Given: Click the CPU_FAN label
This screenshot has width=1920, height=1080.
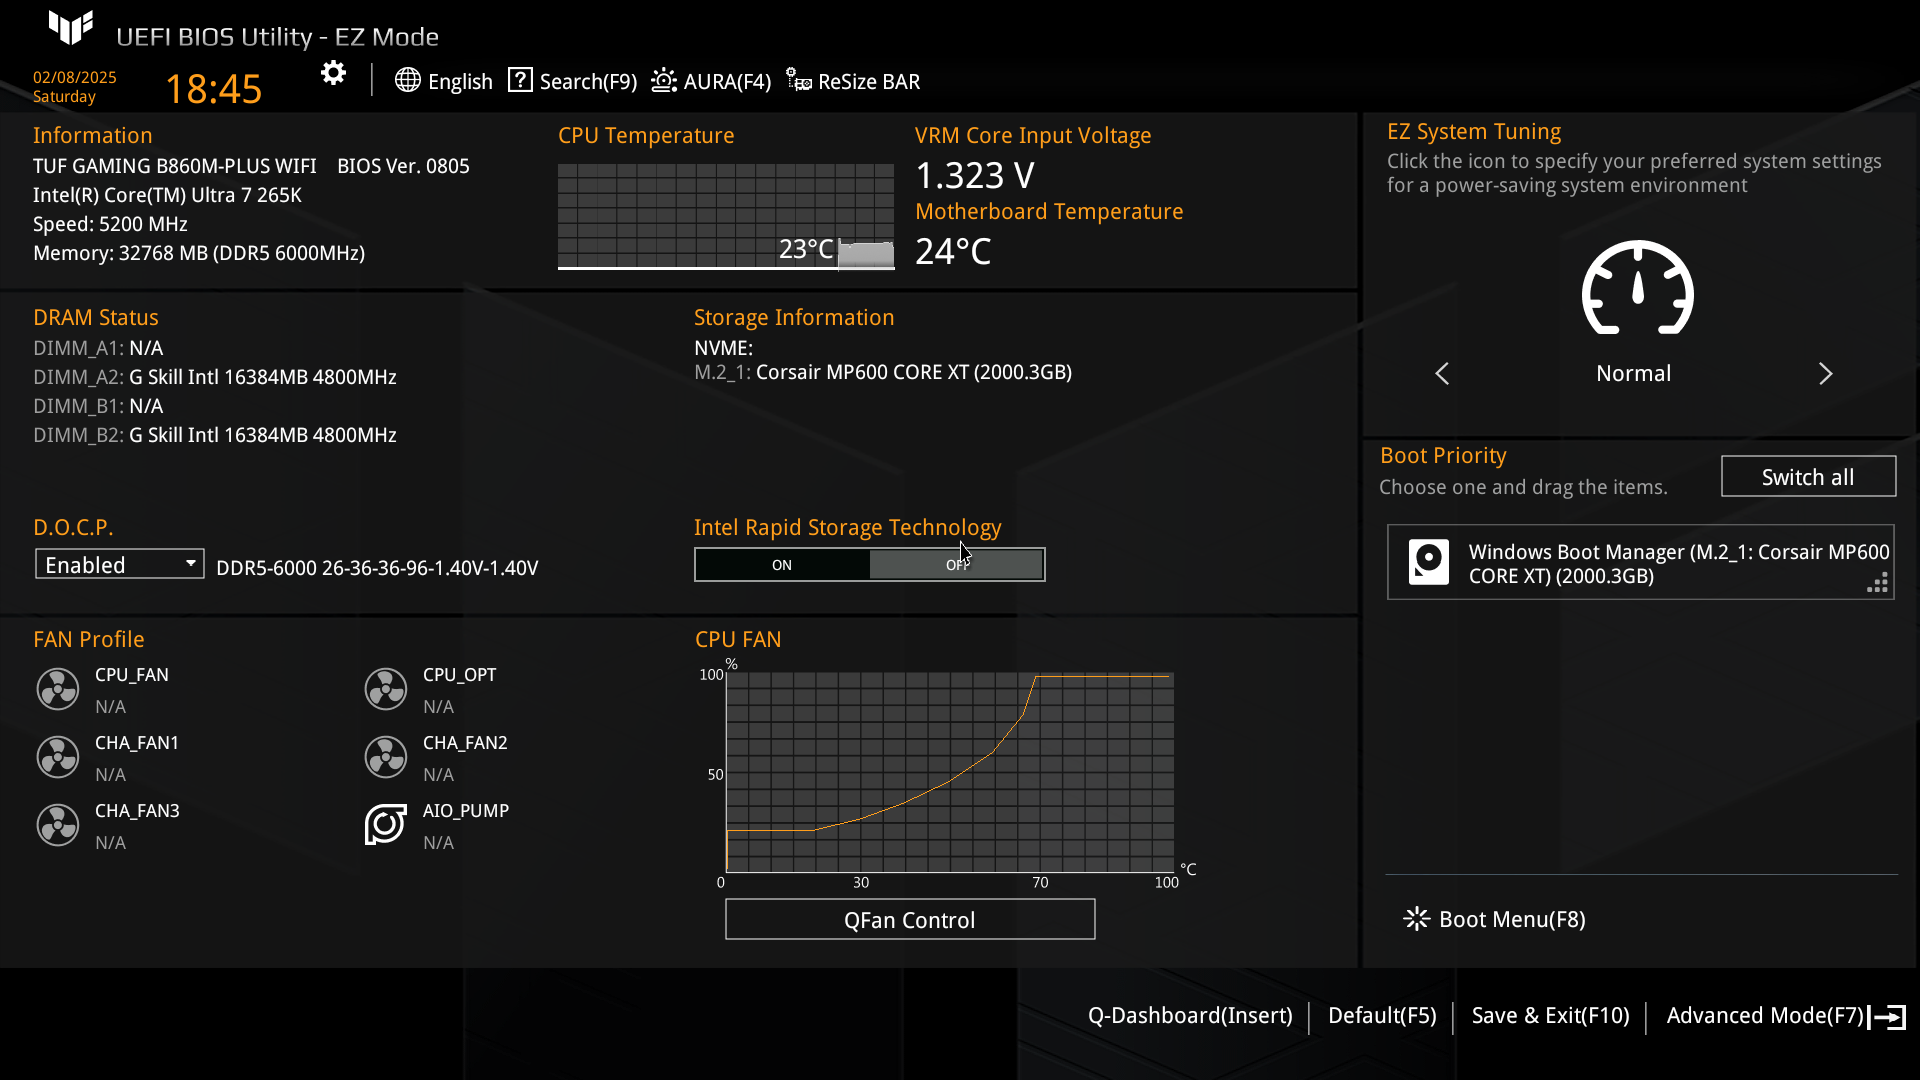Looking at the screenshot, I should click(x=132, y=675).
